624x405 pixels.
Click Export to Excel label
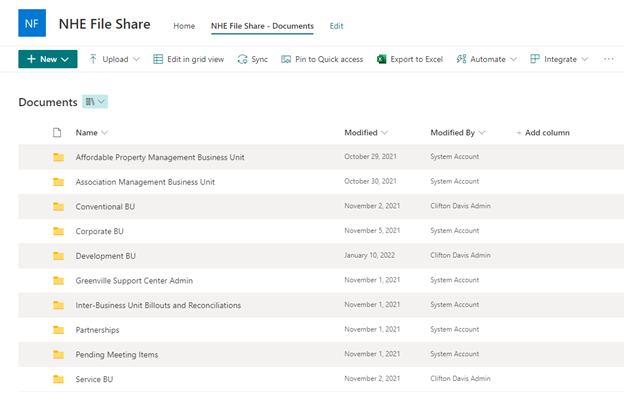pyautogui.click(x=417, y=59)
